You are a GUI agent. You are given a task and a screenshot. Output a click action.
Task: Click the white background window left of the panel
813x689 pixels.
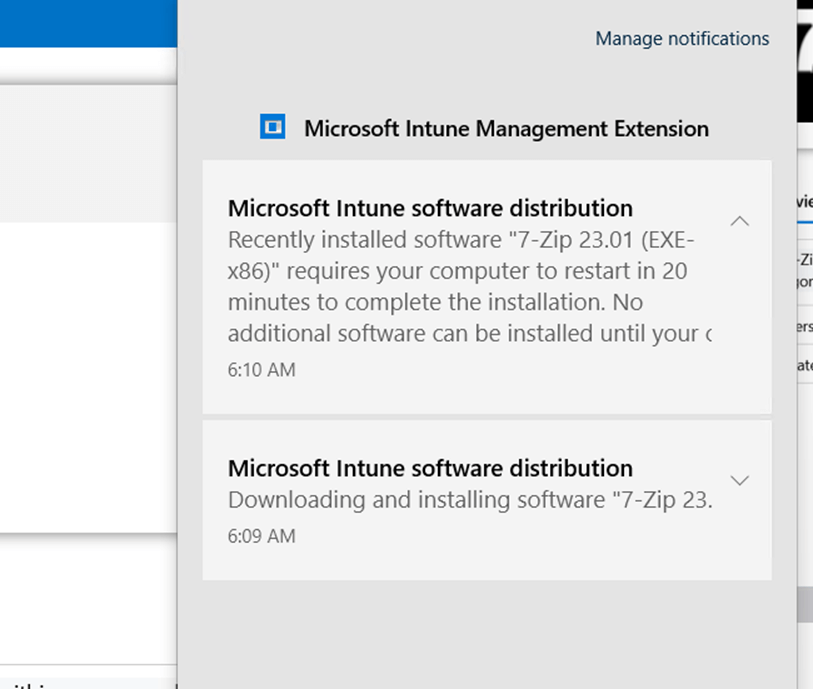coord(88,377)
